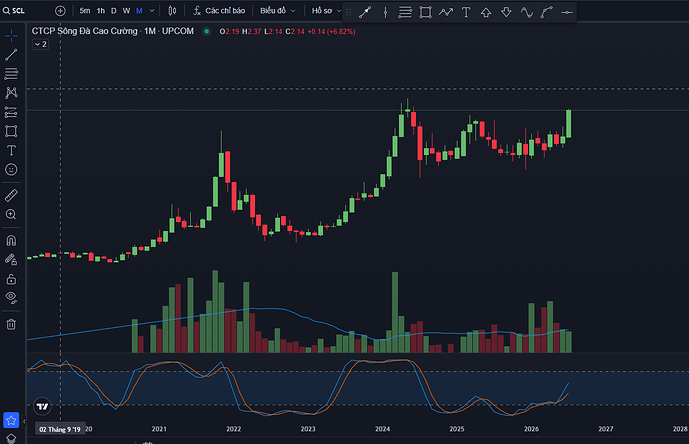This screenshot has width=689, height=444.
Task: Select the Fibonacci retracement tool
Action: tap(11, 73)
